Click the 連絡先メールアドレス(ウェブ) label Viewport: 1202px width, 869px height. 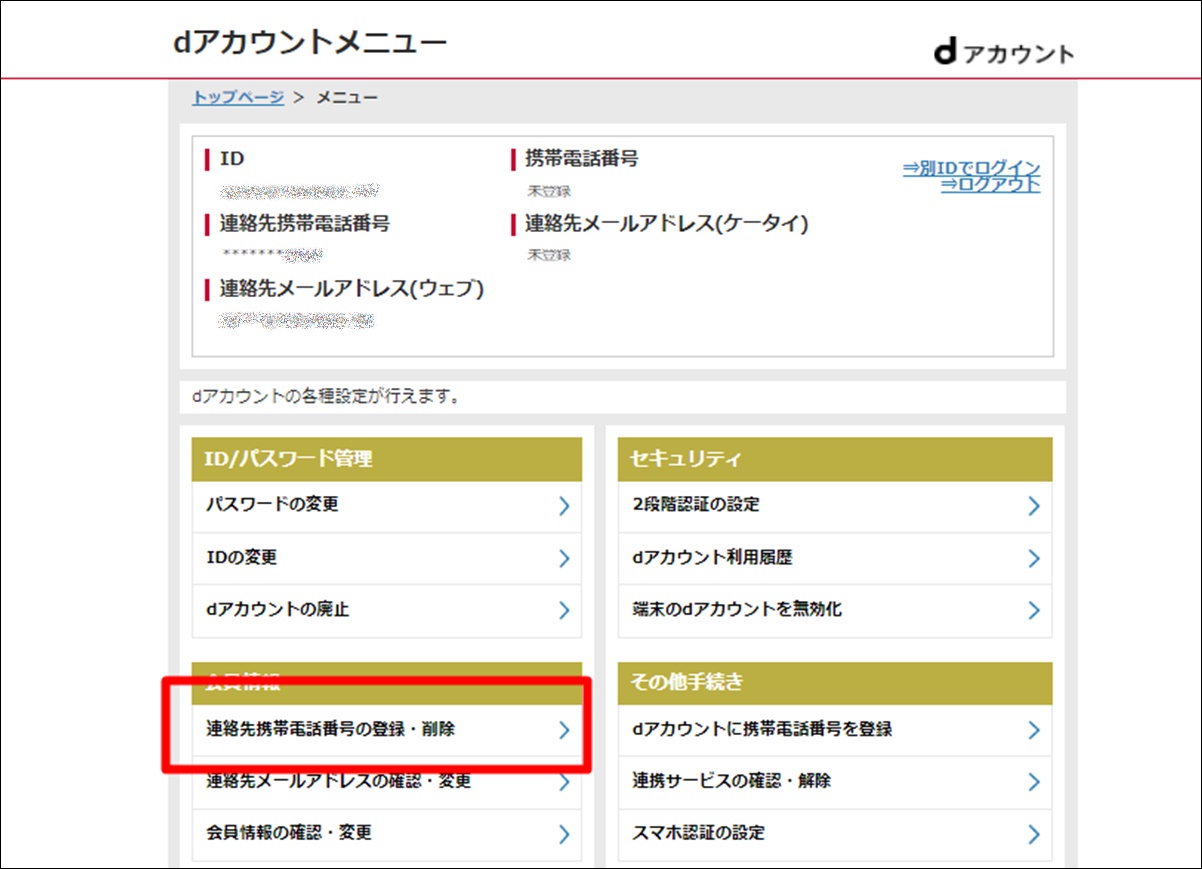point(352,289)
